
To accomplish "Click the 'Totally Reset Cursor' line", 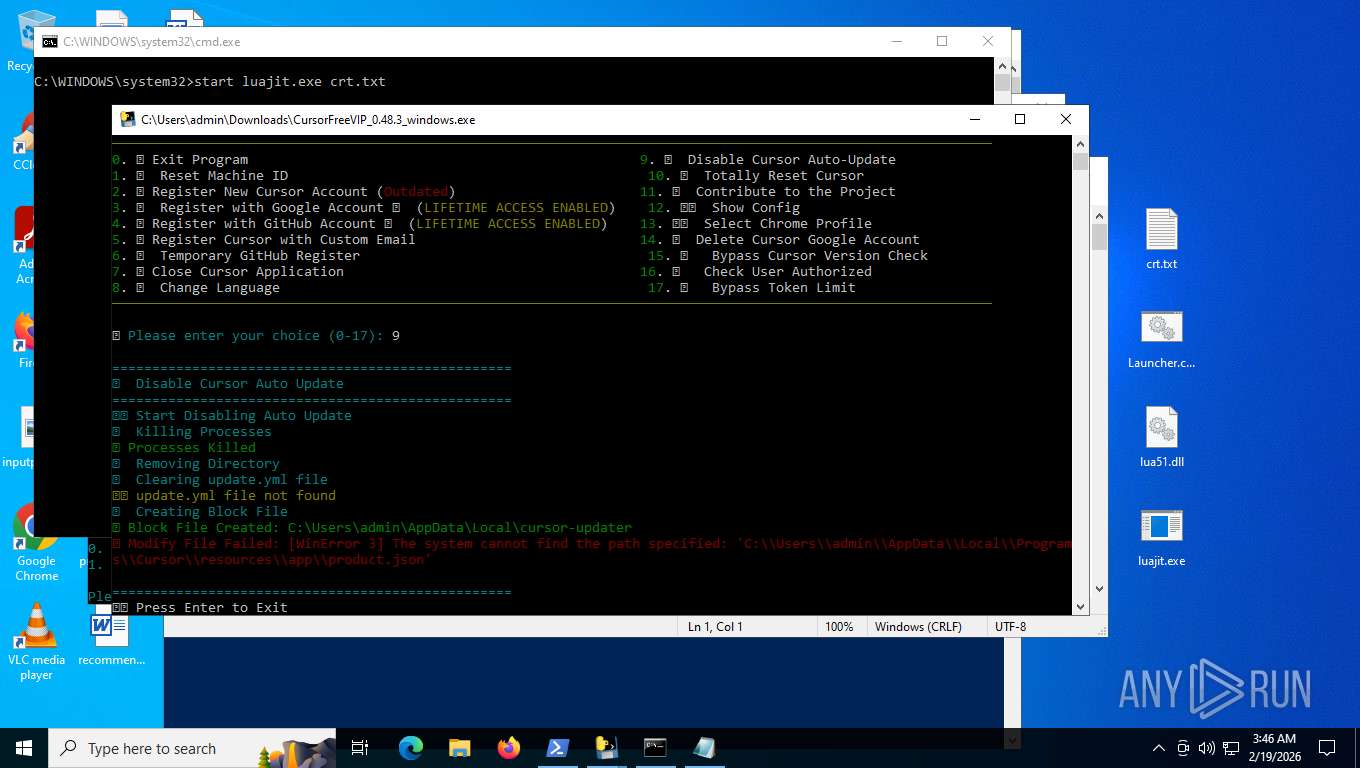I will coord(756,176).
